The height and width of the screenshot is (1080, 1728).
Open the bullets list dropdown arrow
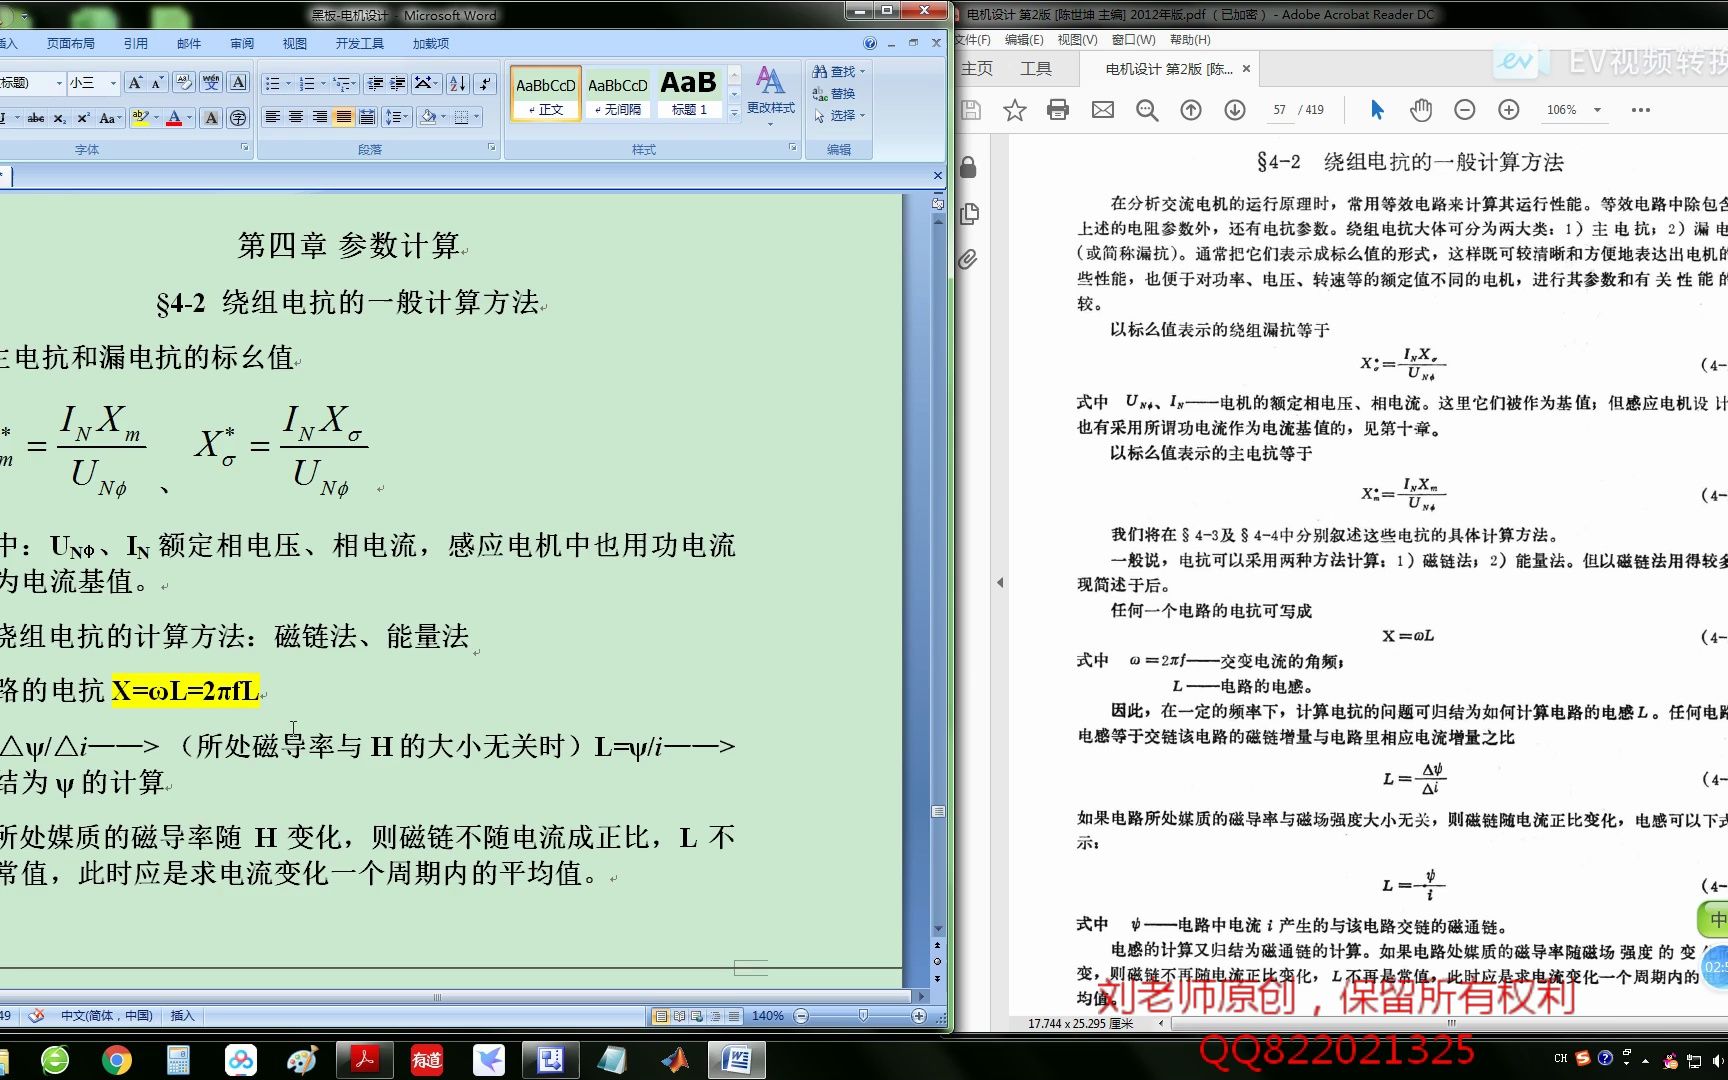(288, 84)
